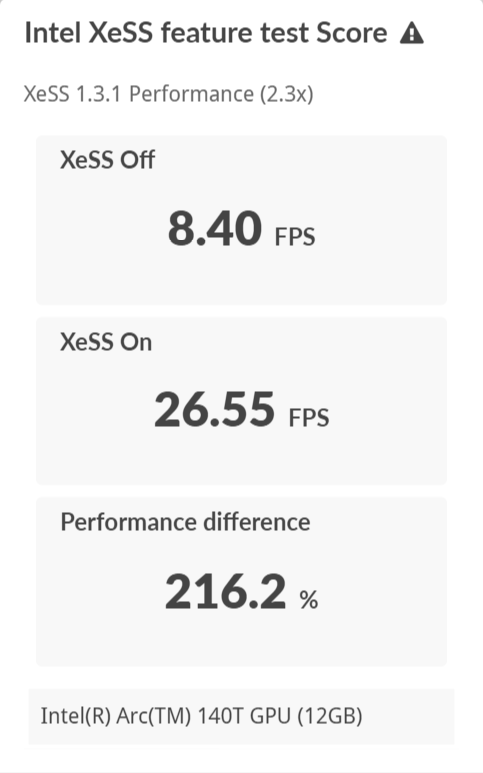483x773 pixels.
Task: Click the Performance difference label
Action: pyautogui.click(x=185, y=522)
